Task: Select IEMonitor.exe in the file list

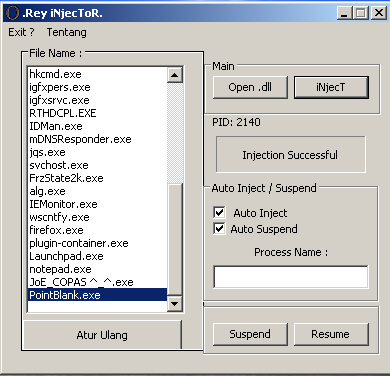Action: pyautogui.click(x=97, y=204)
